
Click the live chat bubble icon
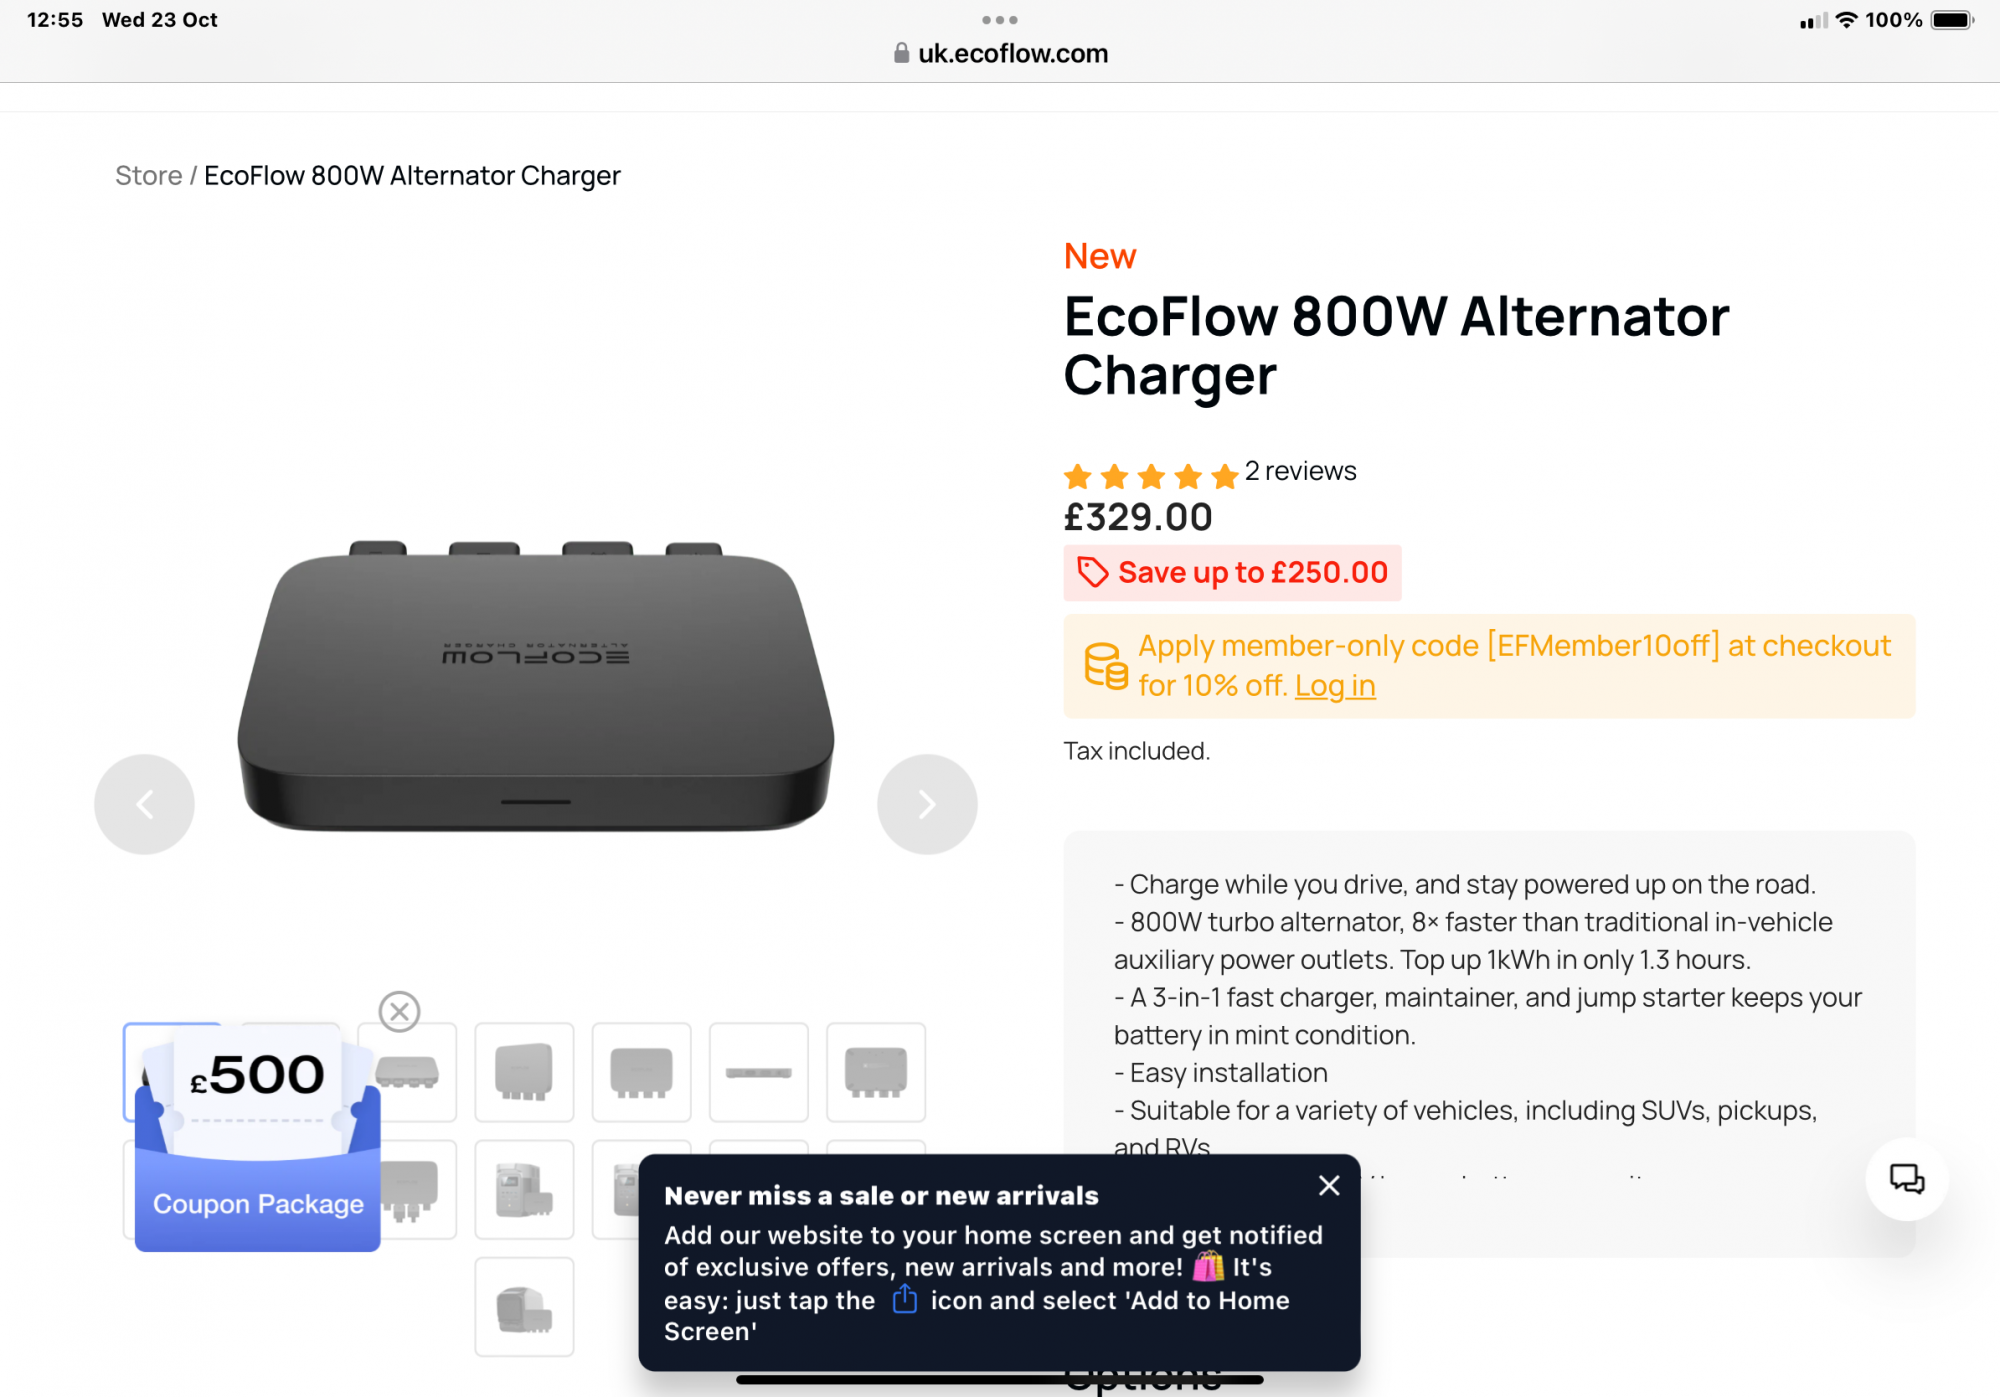click(x=1906, y=1179)
